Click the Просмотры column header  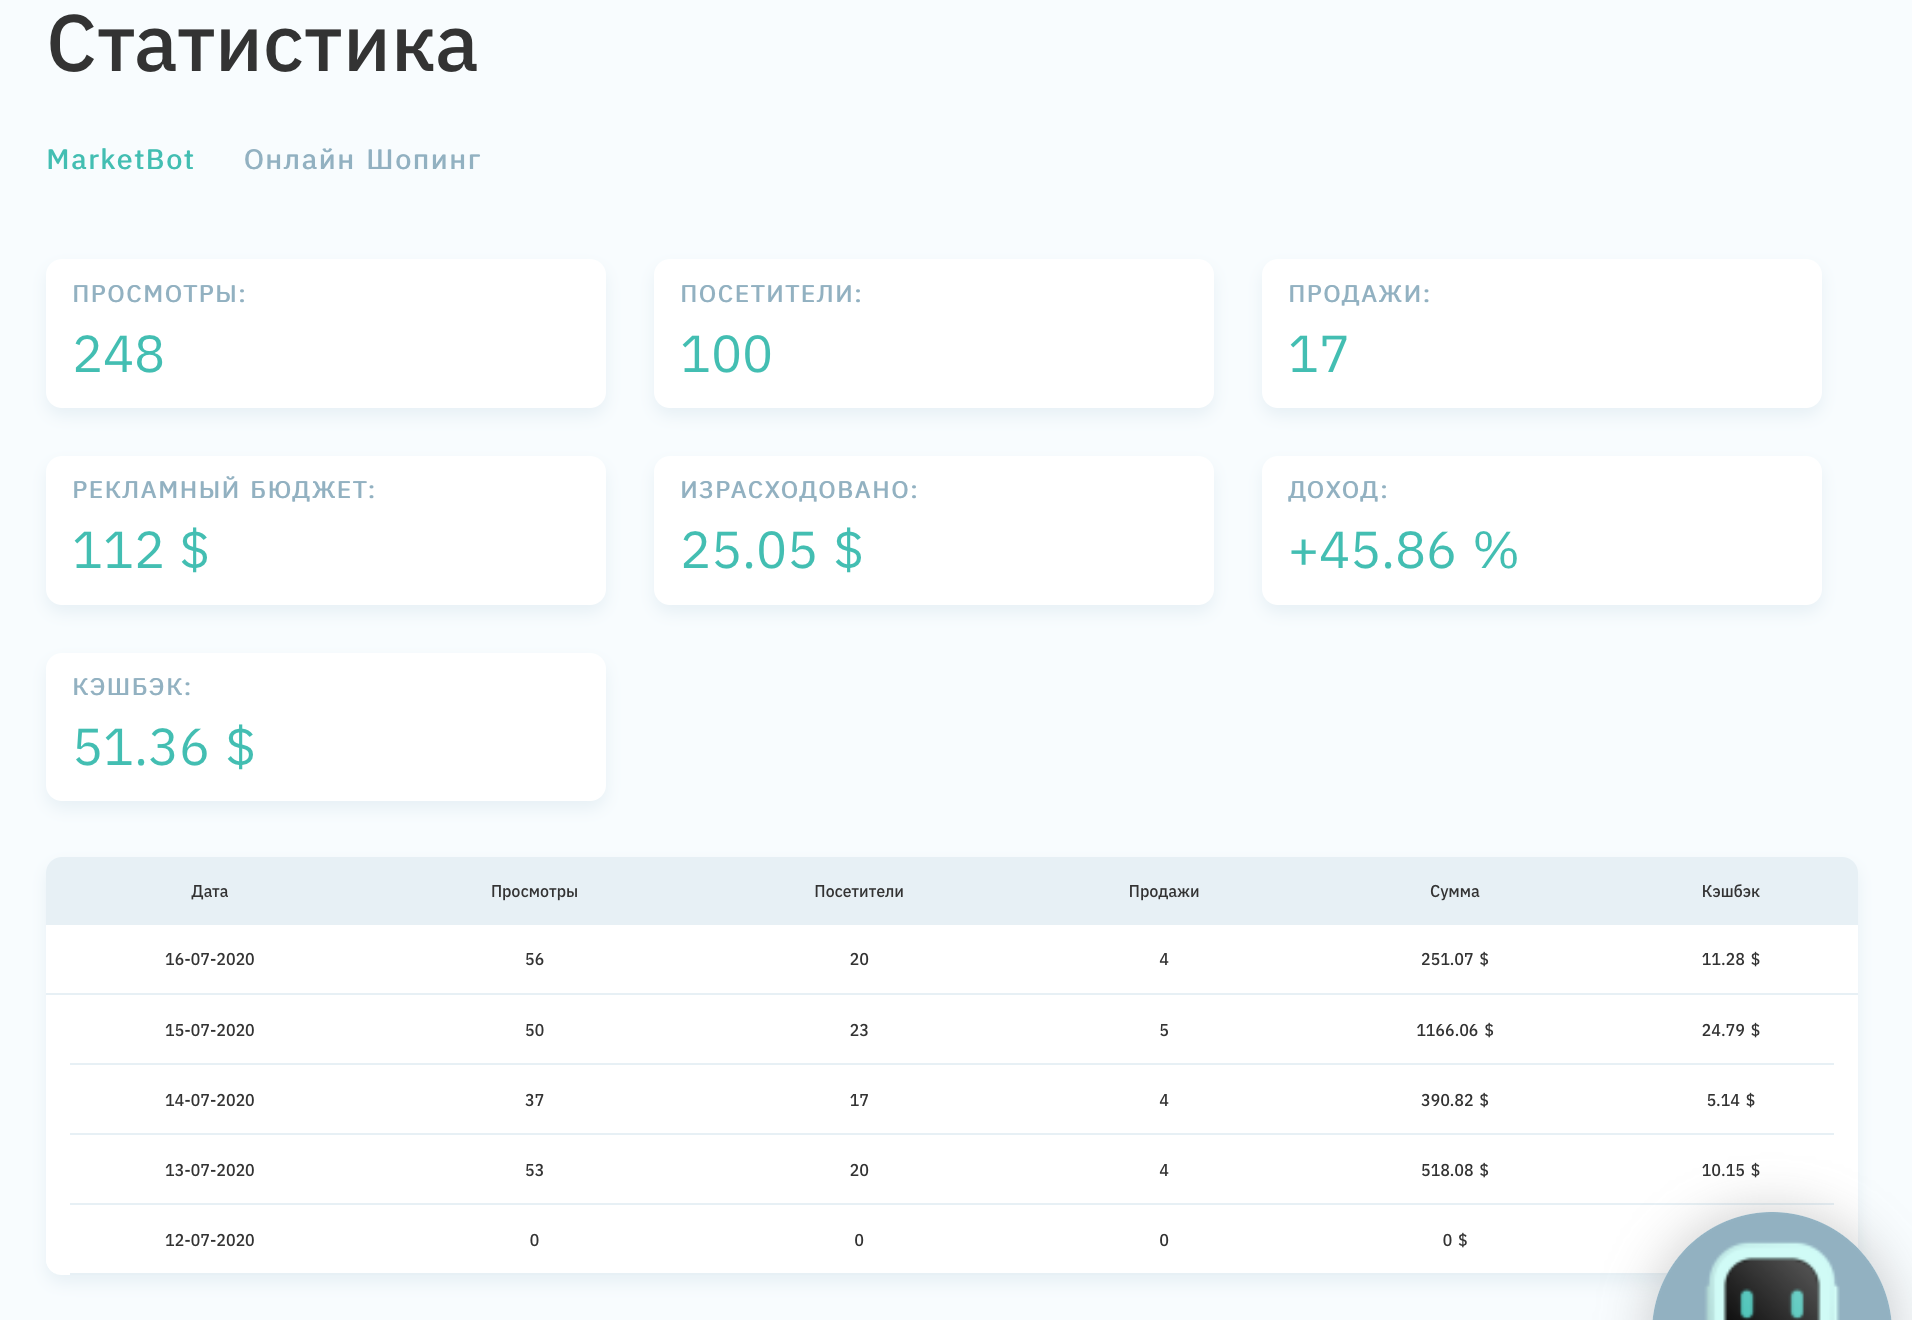(534, 891)
